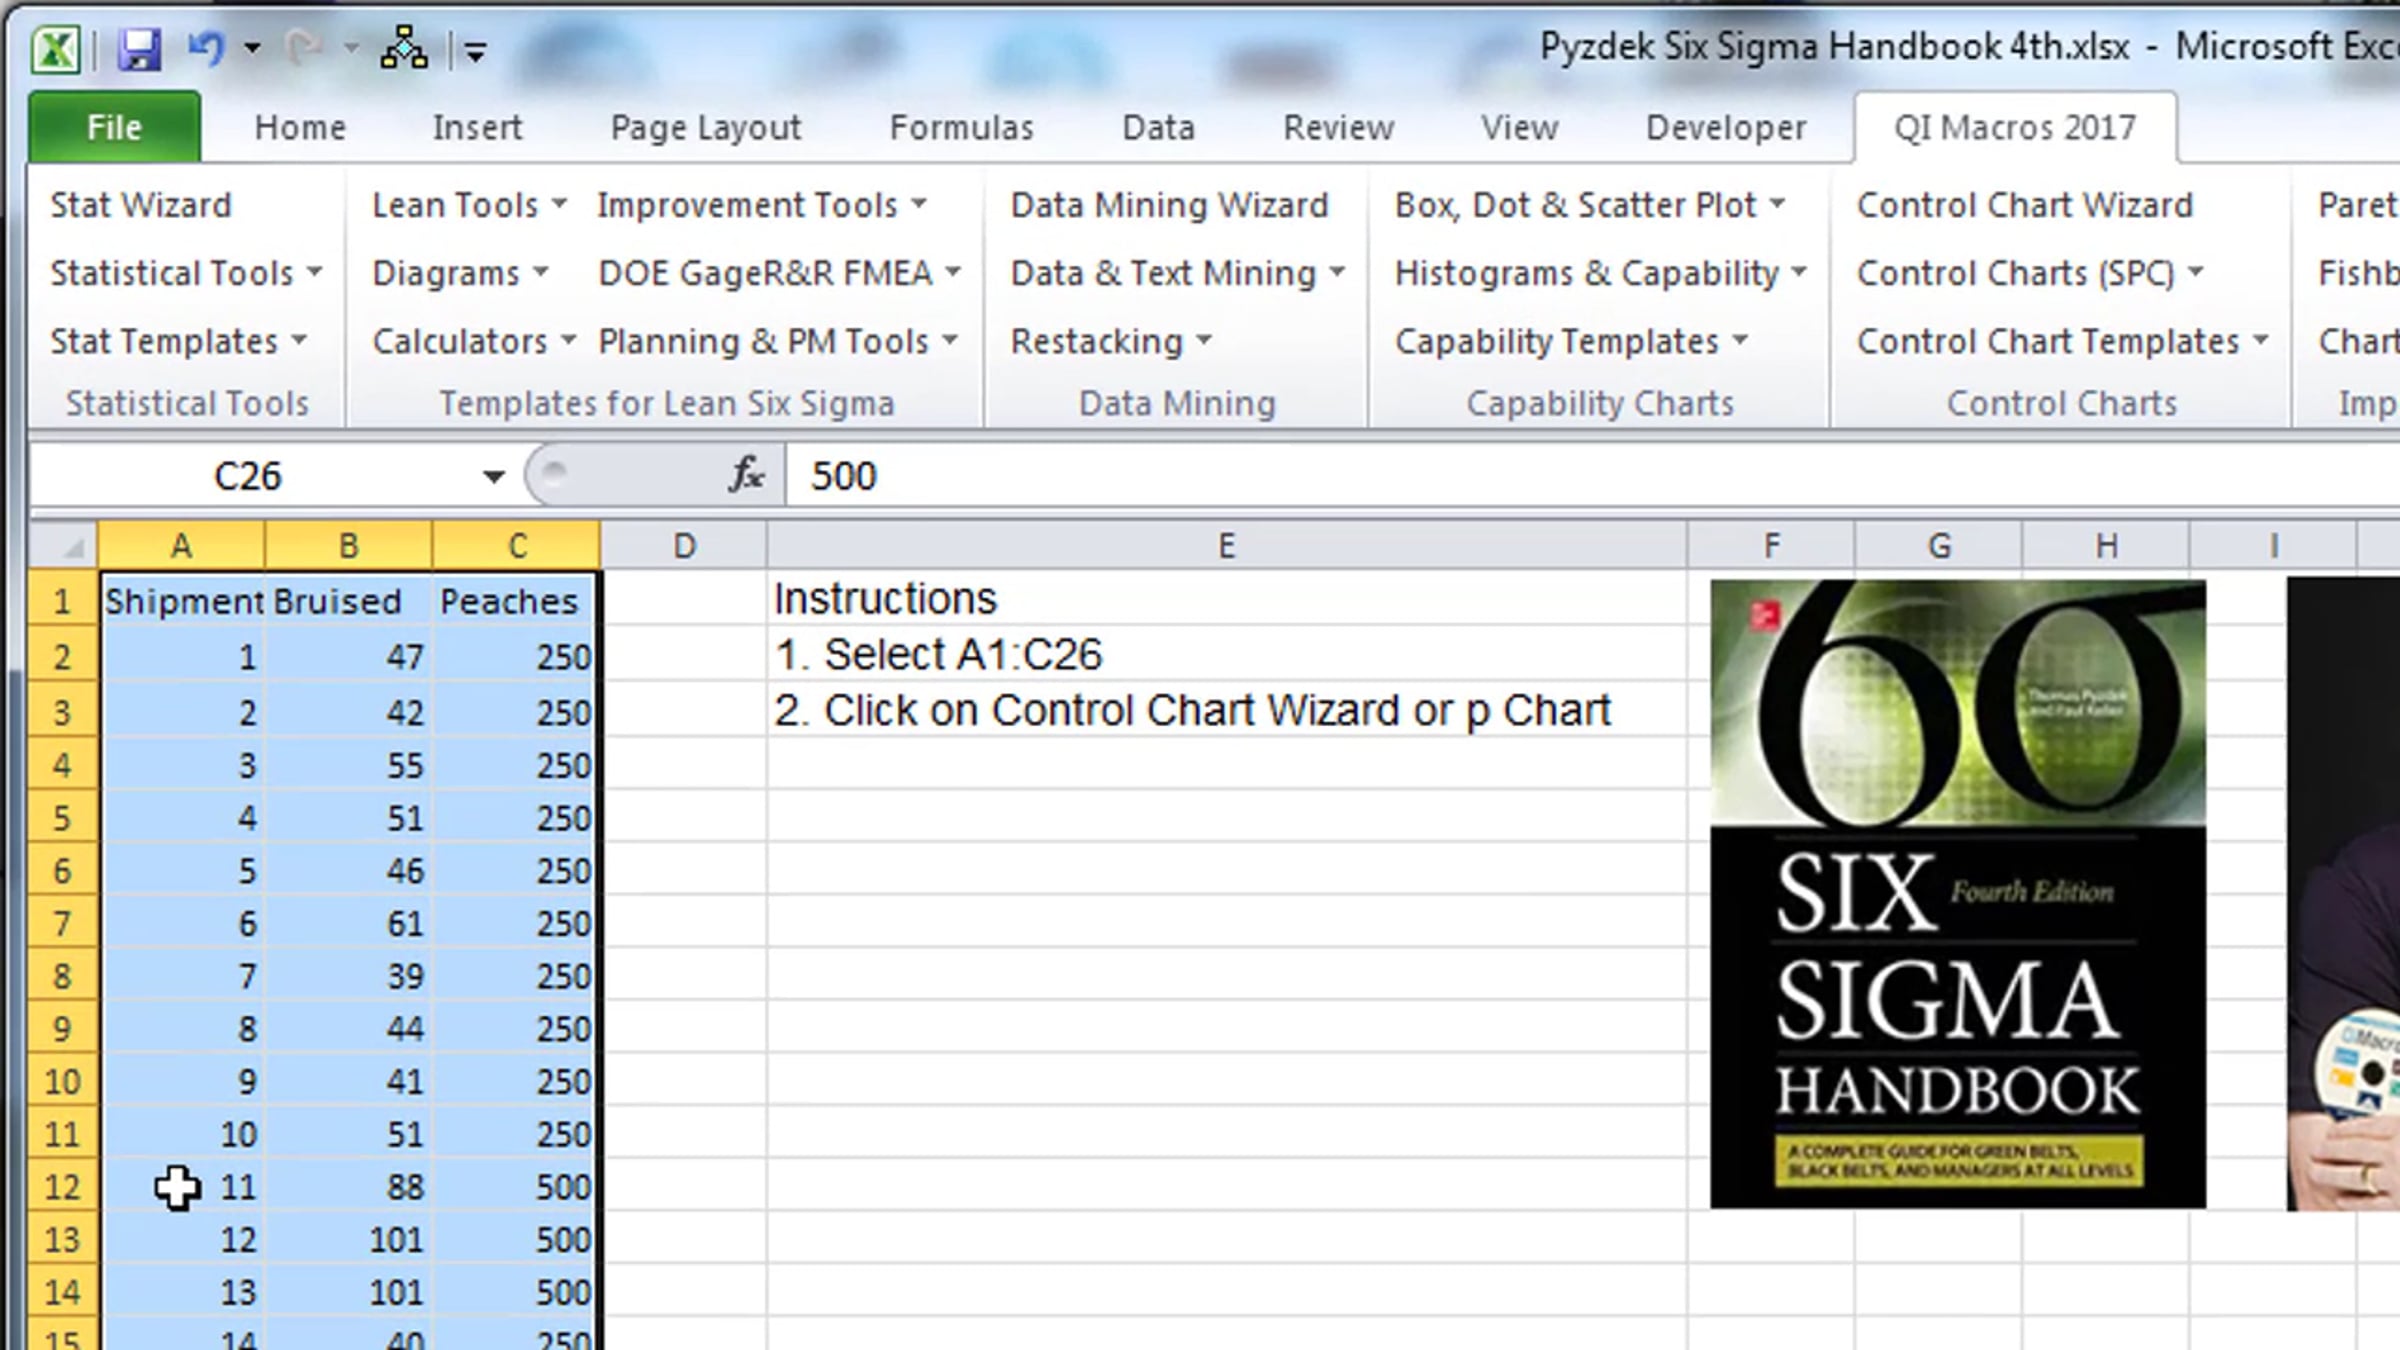Viewport: 2400px width, 1350px height.
Task: Open the Customize Quick Access Toolbar arrow
Action: click(x=475, y=50)
